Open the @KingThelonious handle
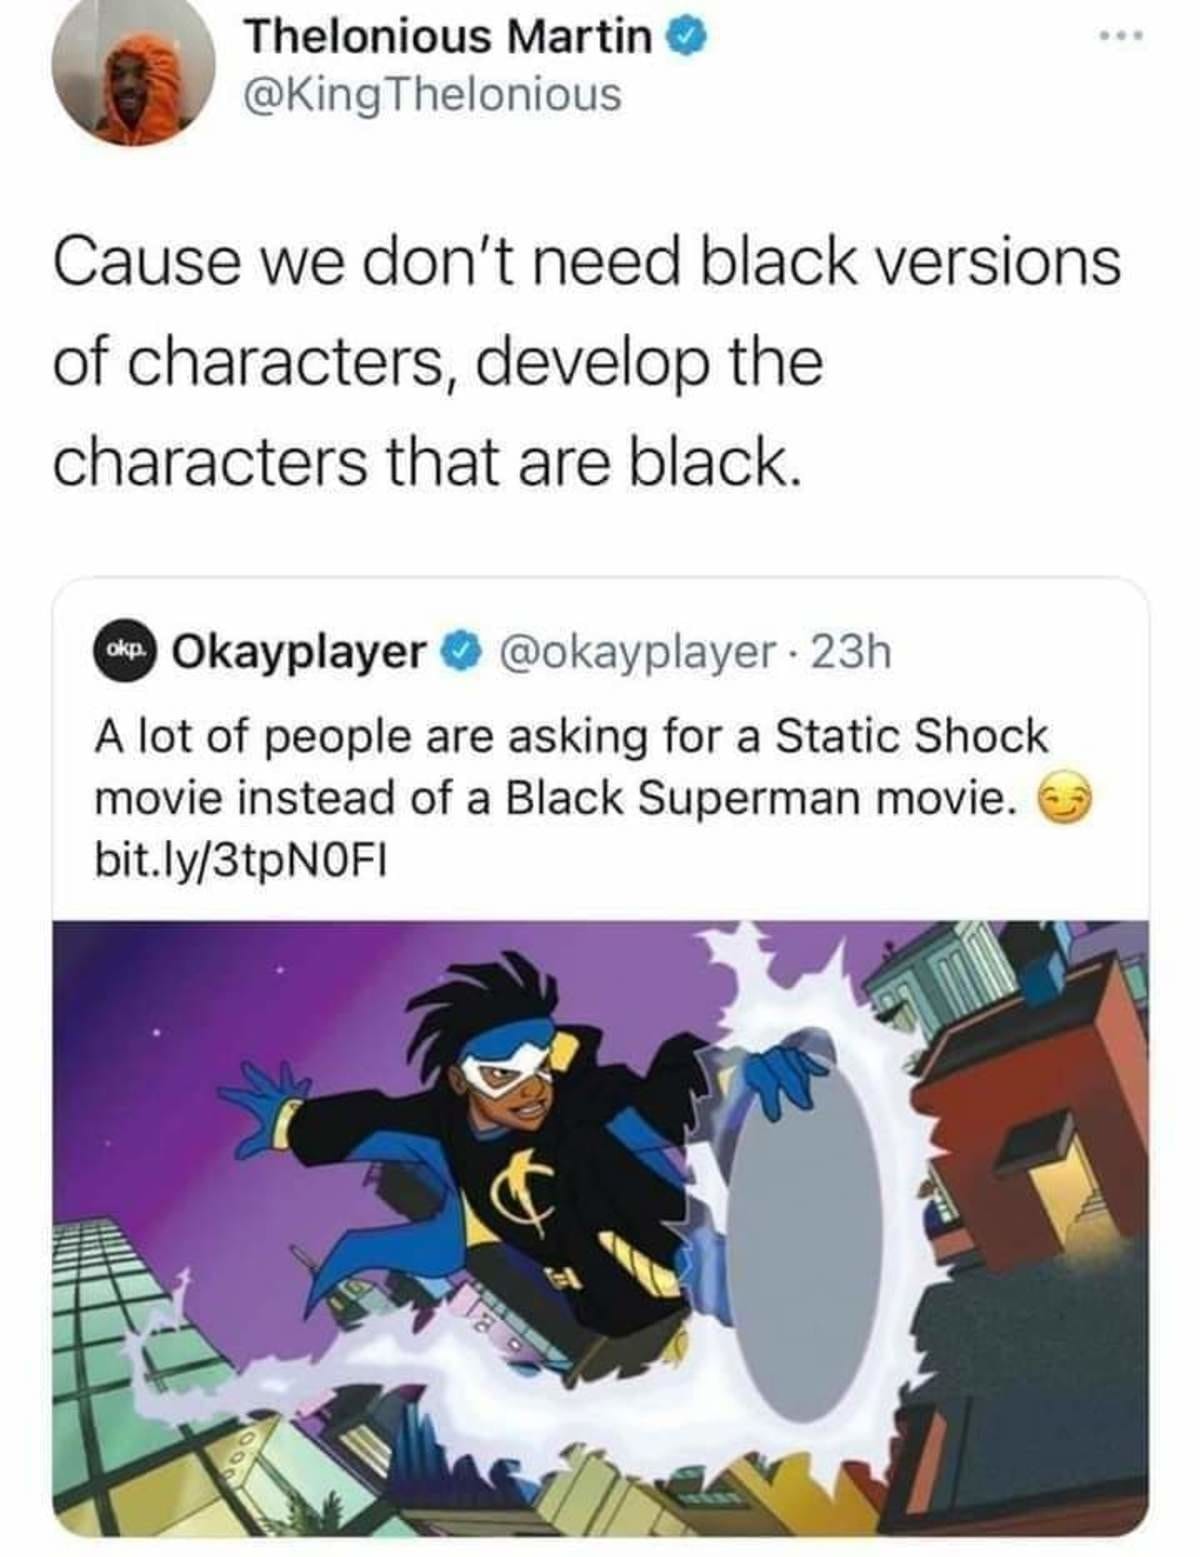This screenshot has width=1200, height=1557. [x=432, y=96]
